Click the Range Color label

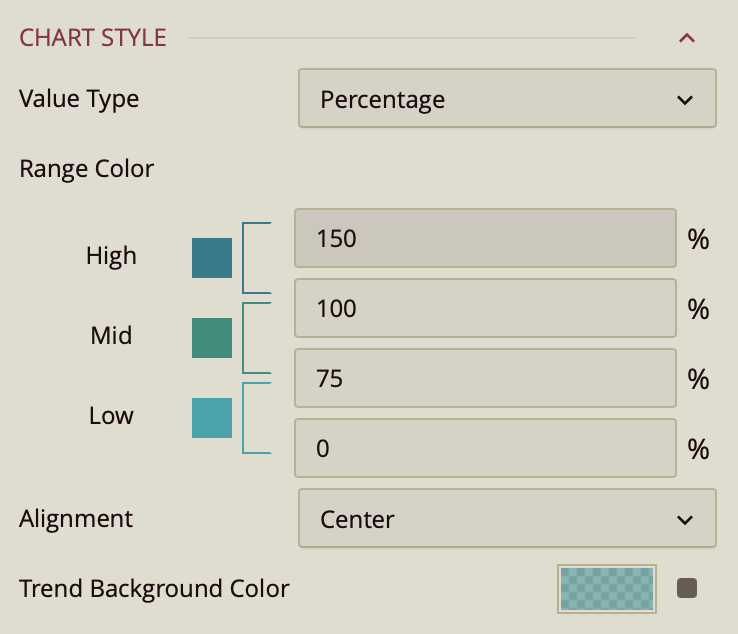(87, 168)
